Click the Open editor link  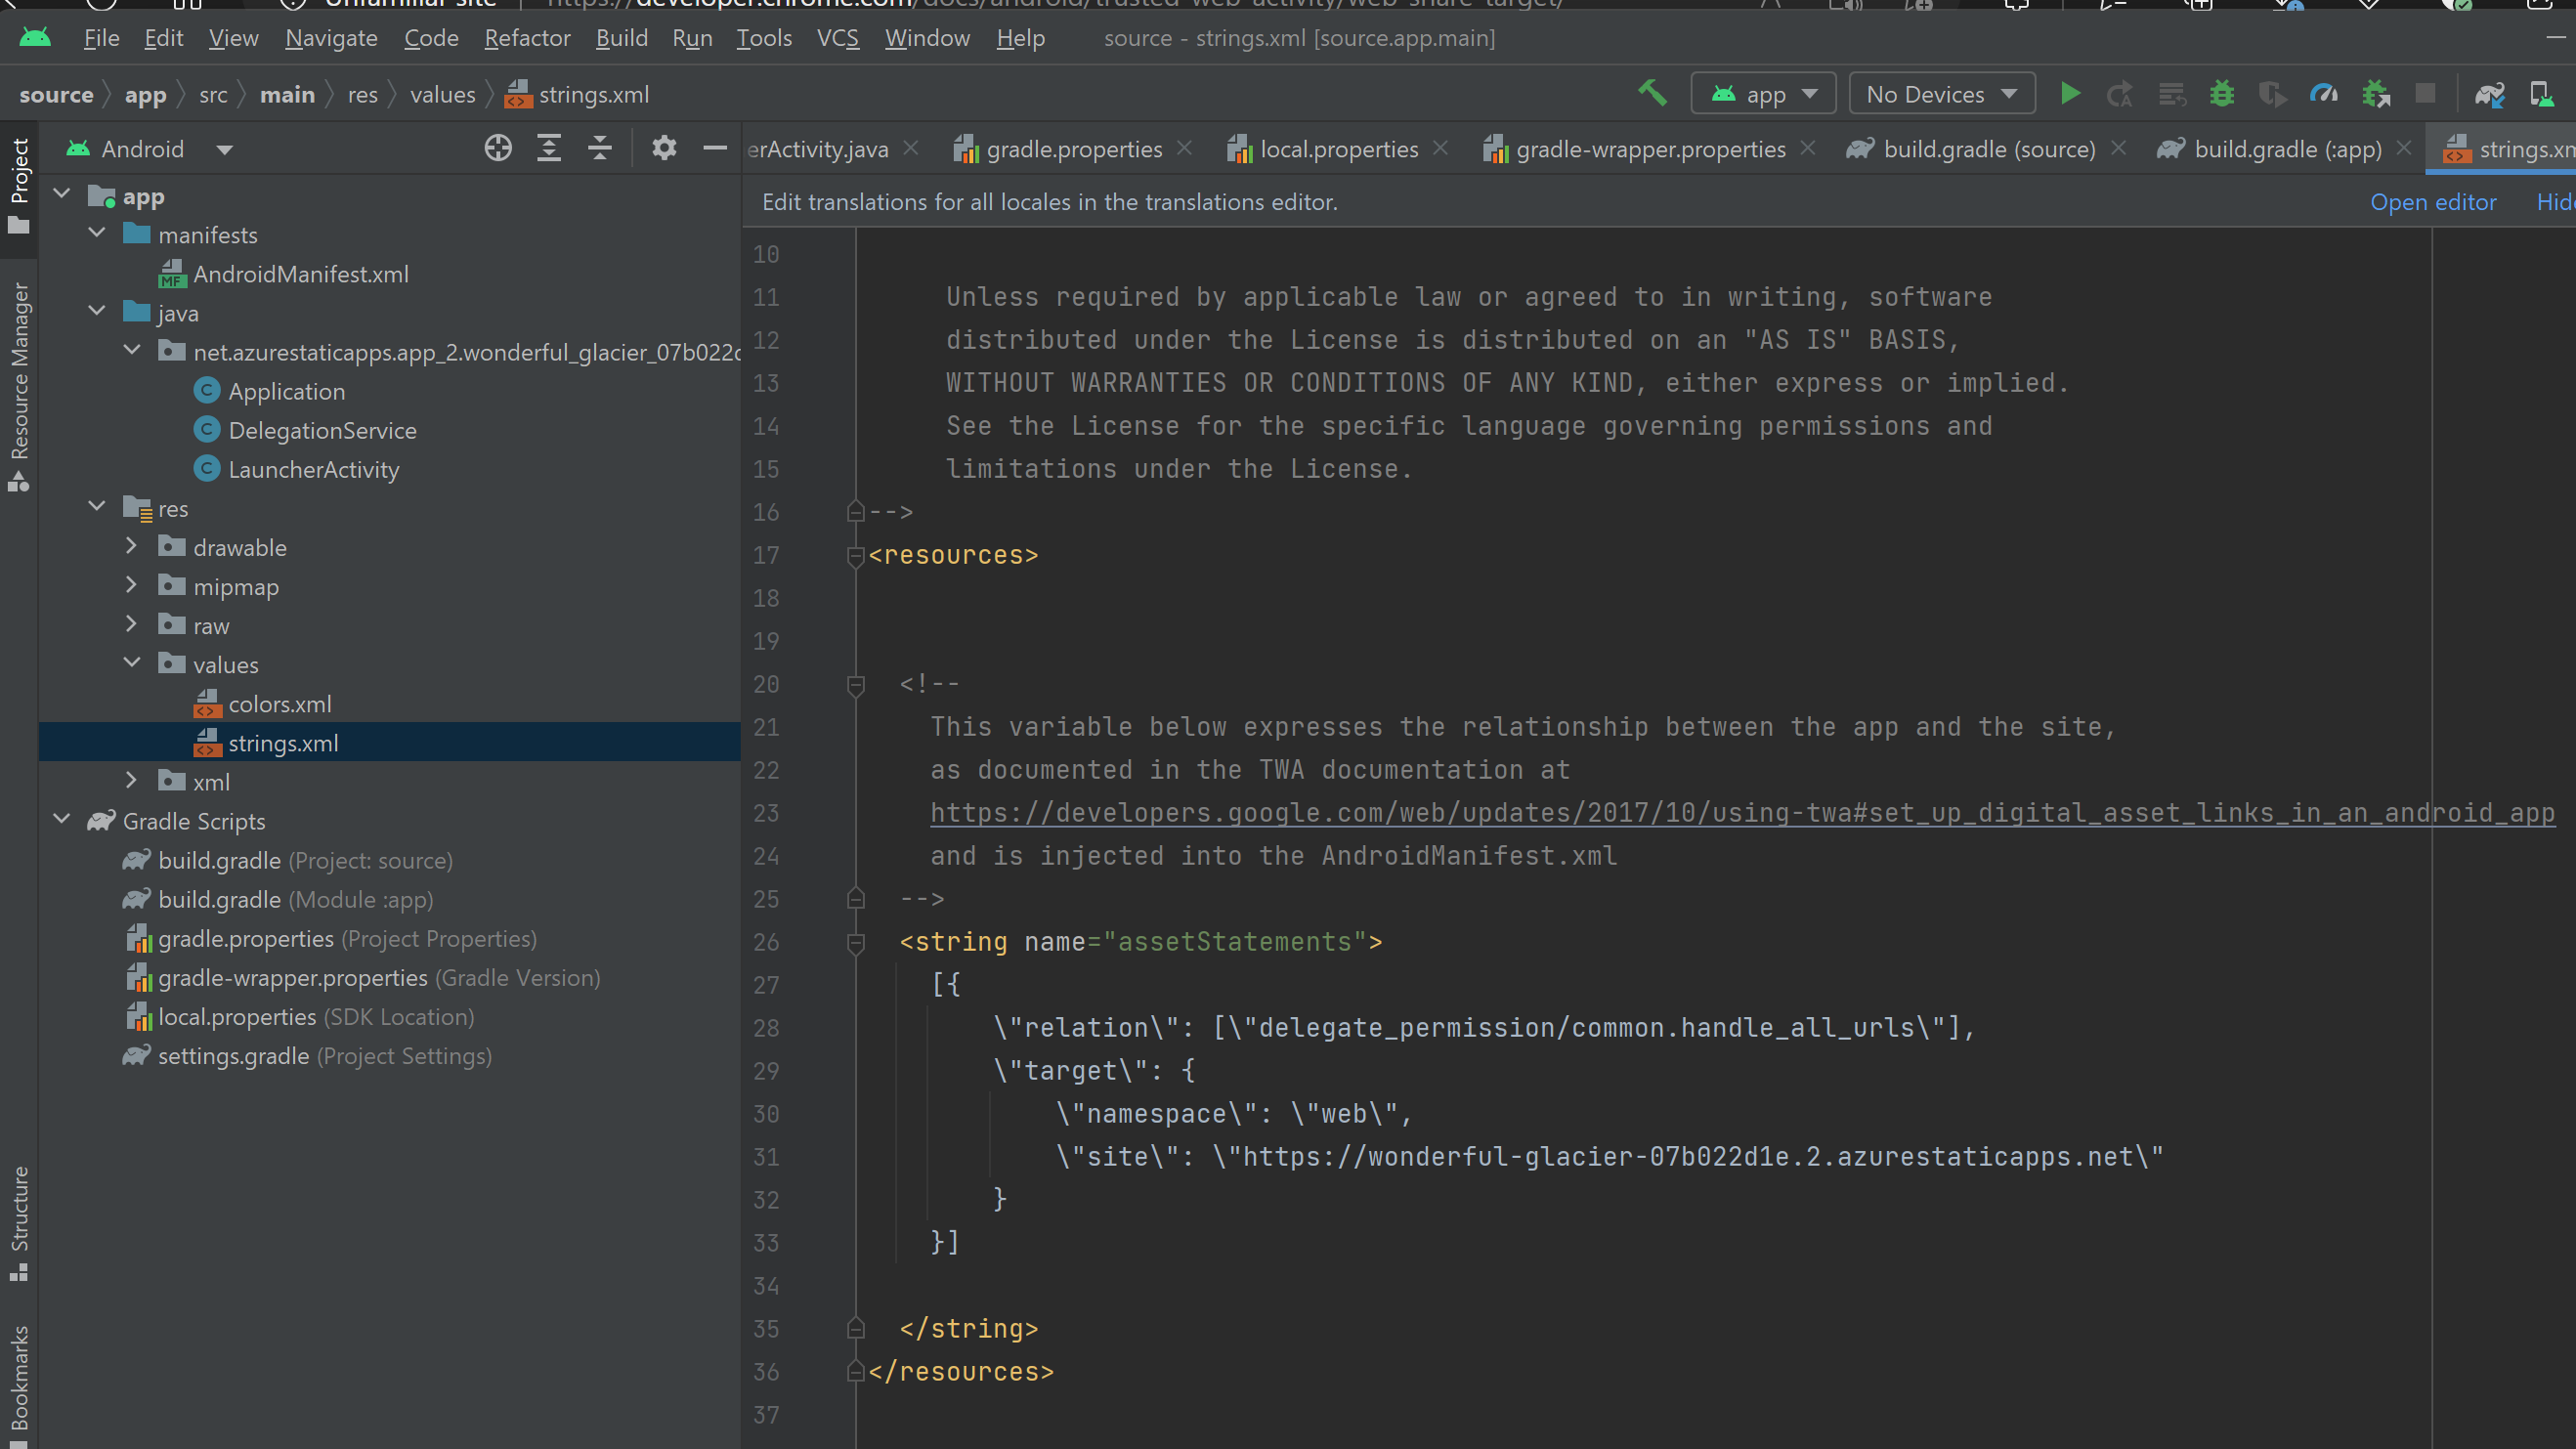(2433, 201)
